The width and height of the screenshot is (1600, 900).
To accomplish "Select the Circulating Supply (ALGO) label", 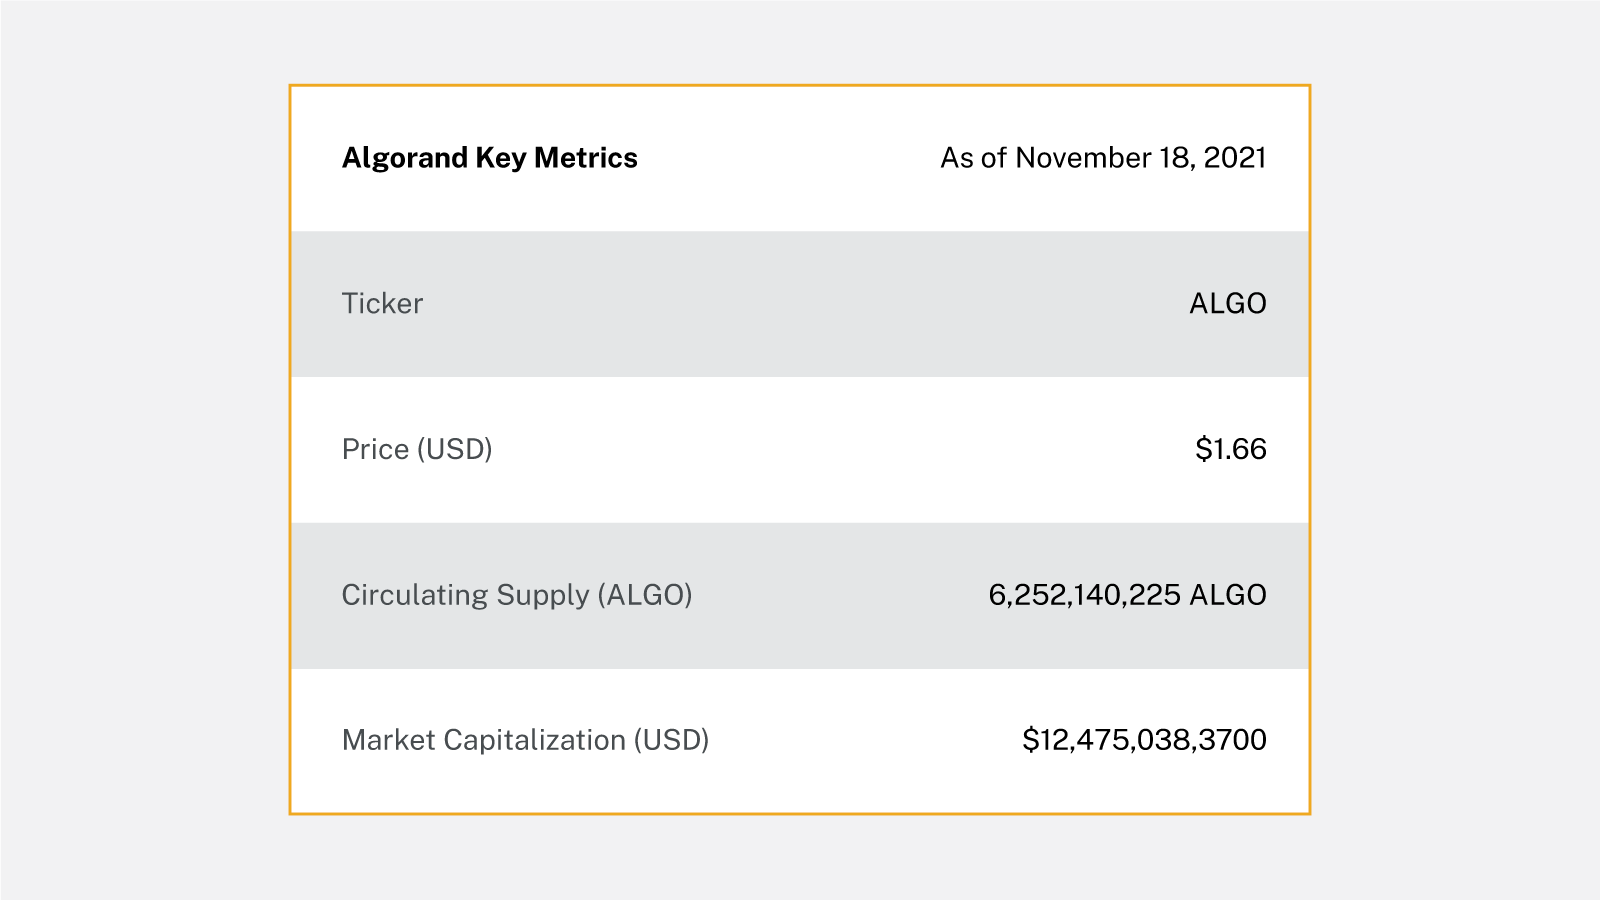I will [517, 595].
